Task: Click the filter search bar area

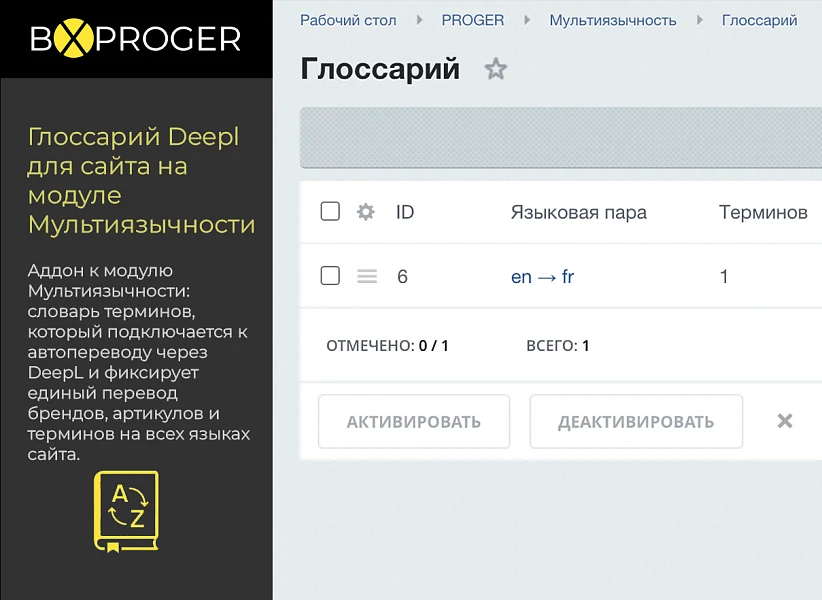Action: click(x=560, y=137)
